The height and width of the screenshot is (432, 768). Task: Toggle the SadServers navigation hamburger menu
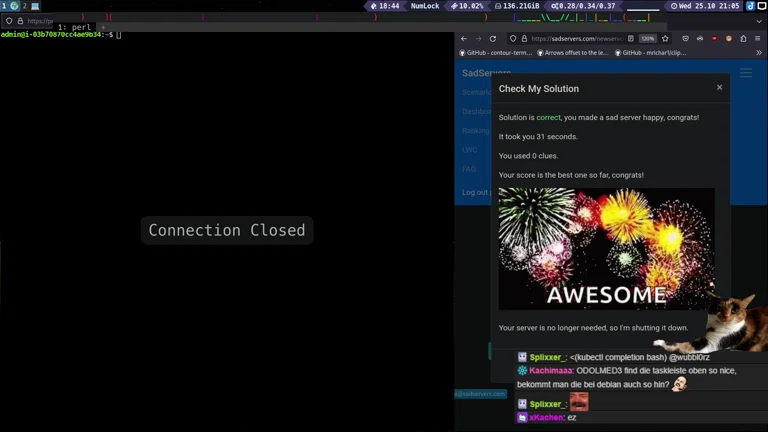coord(746,73)
